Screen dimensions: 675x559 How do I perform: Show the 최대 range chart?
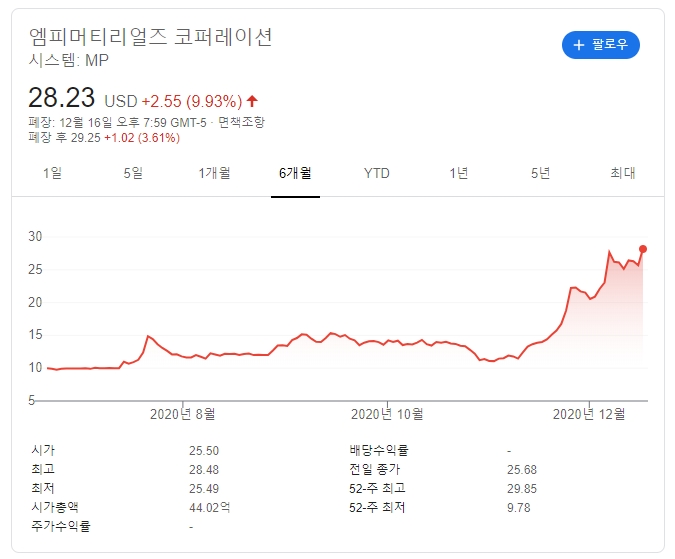[623, 173]
